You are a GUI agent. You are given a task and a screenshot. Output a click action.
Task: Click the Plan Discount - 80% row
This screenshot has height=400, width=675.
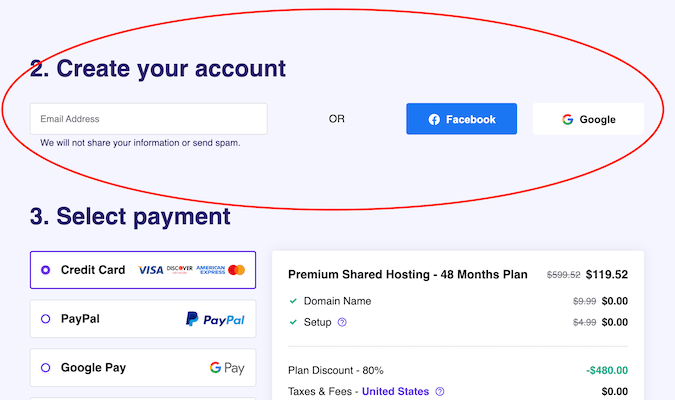coord(458,370)
